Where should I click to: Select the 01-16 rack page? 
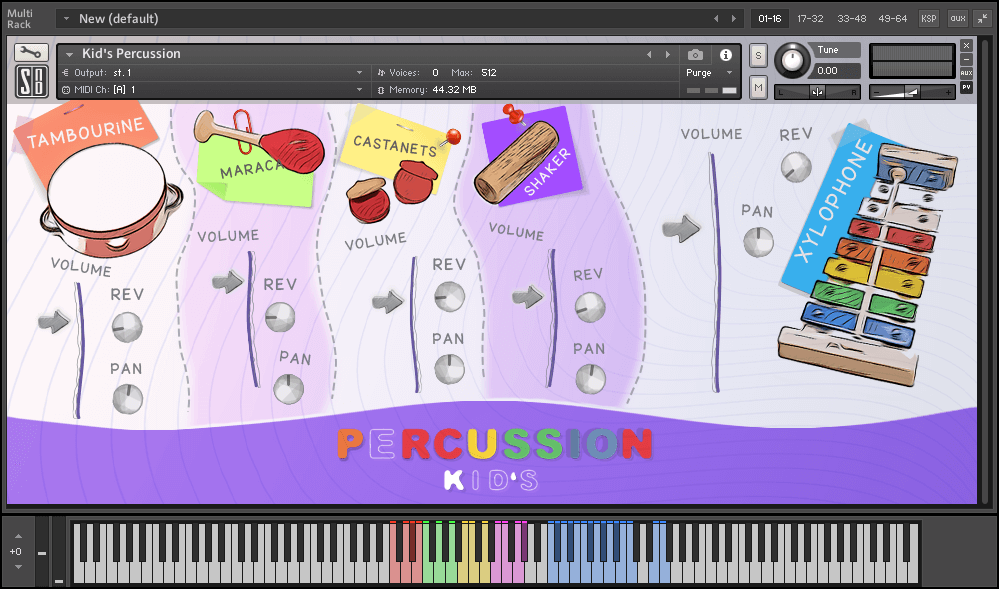coord(770,18)
